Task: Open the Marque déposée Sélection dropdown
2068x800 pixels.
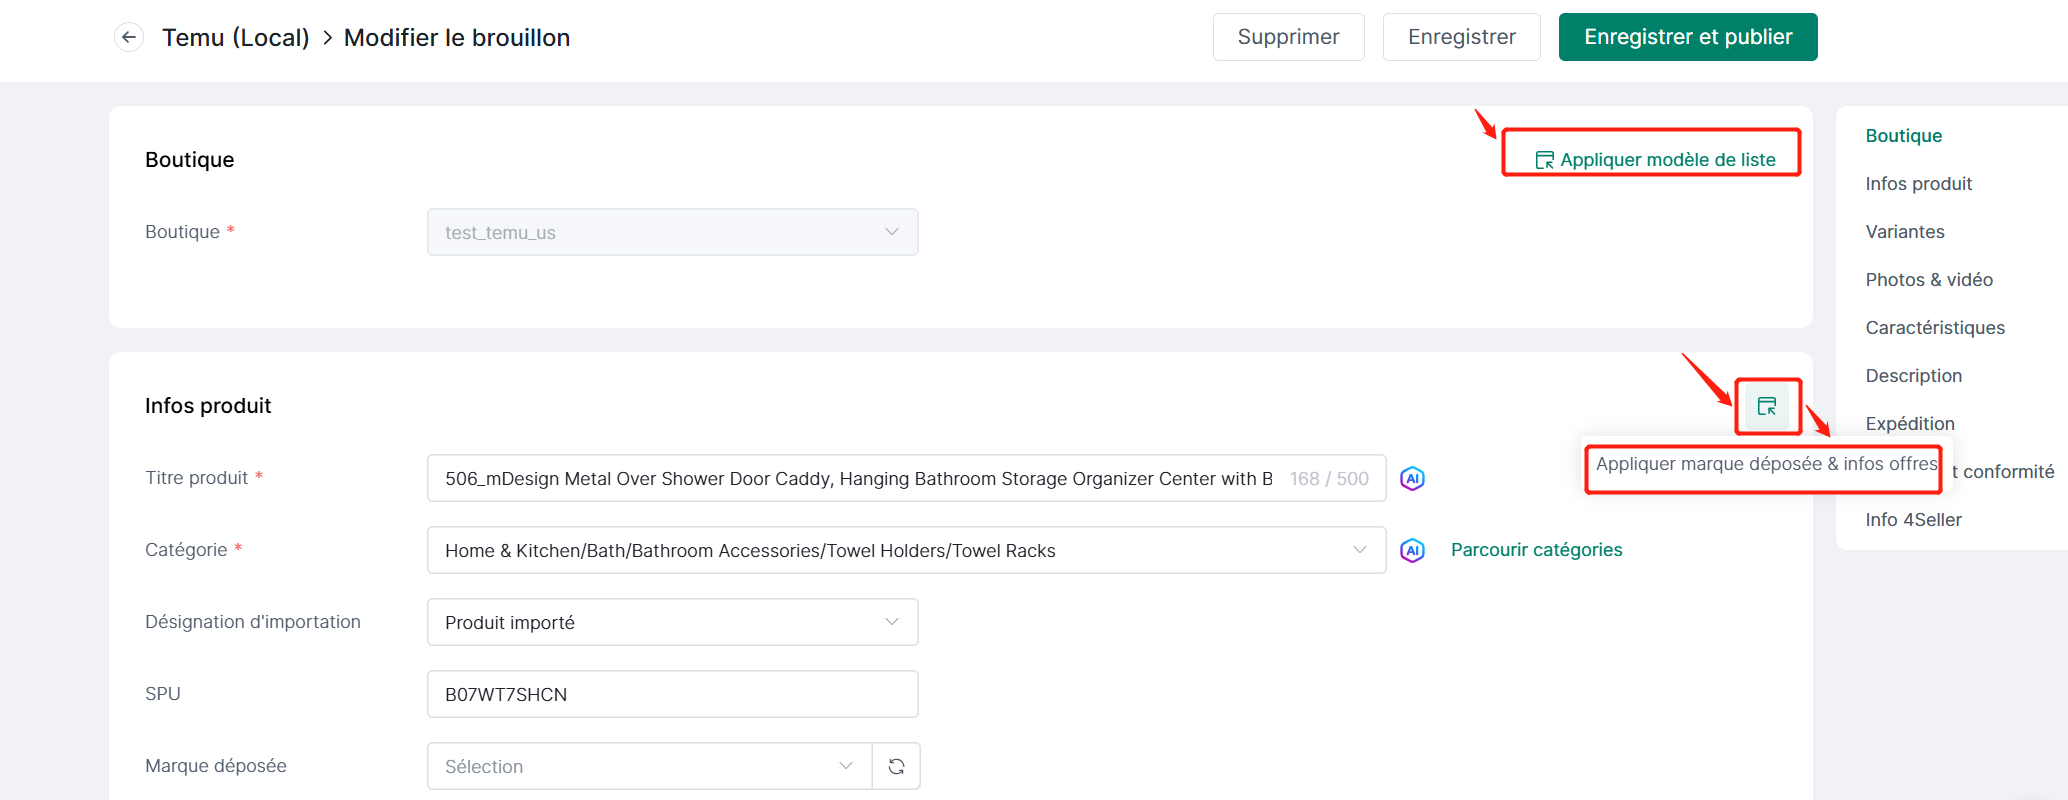Action: click(x=650, y=766)
